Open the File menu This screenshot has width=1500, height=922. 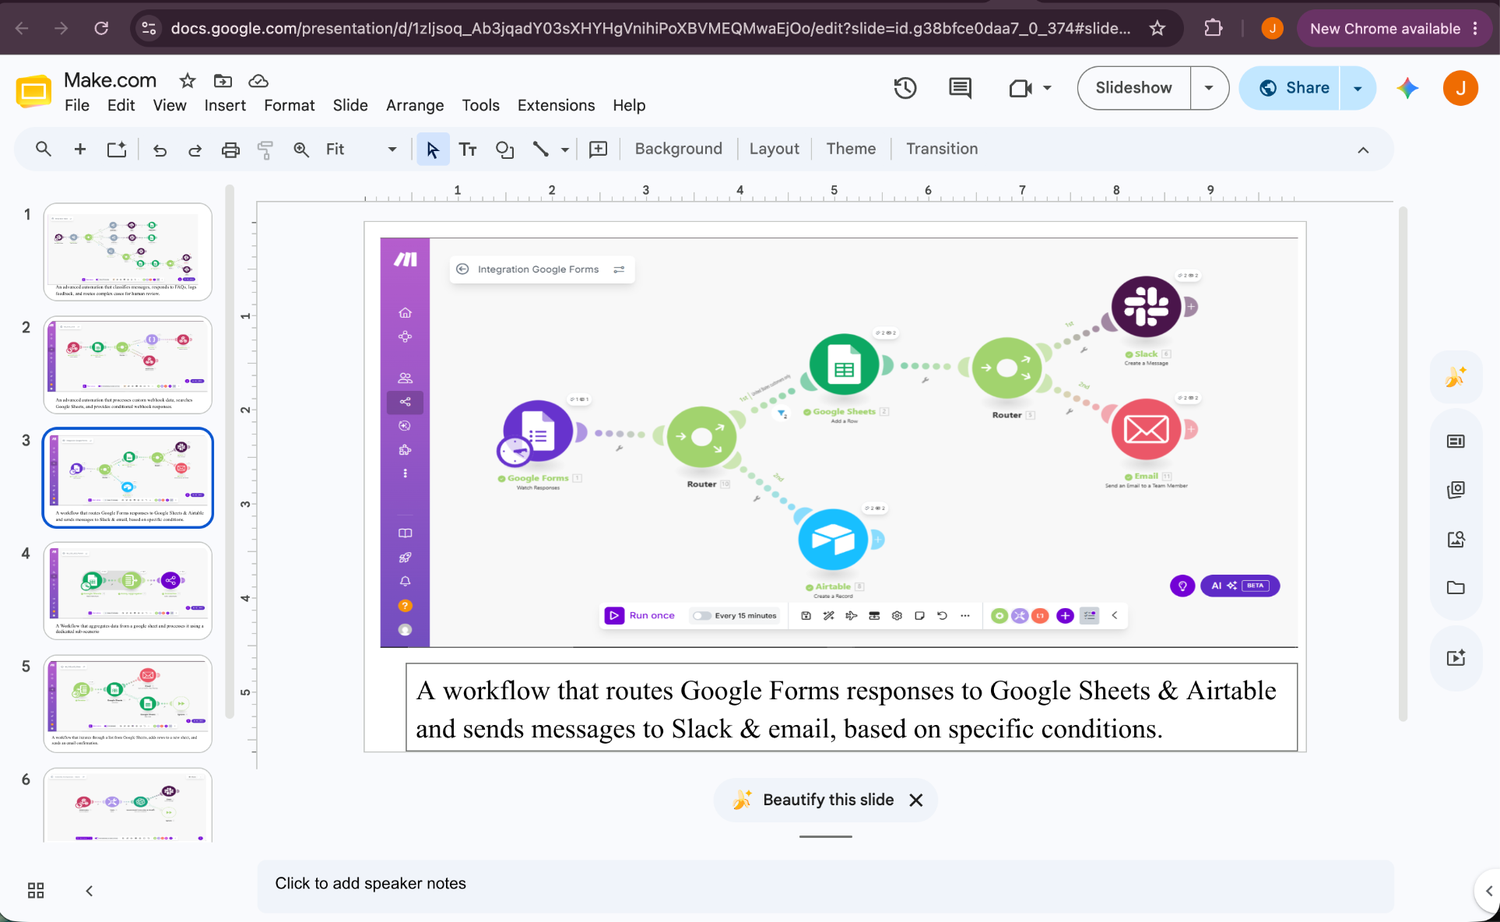[77, 105]
